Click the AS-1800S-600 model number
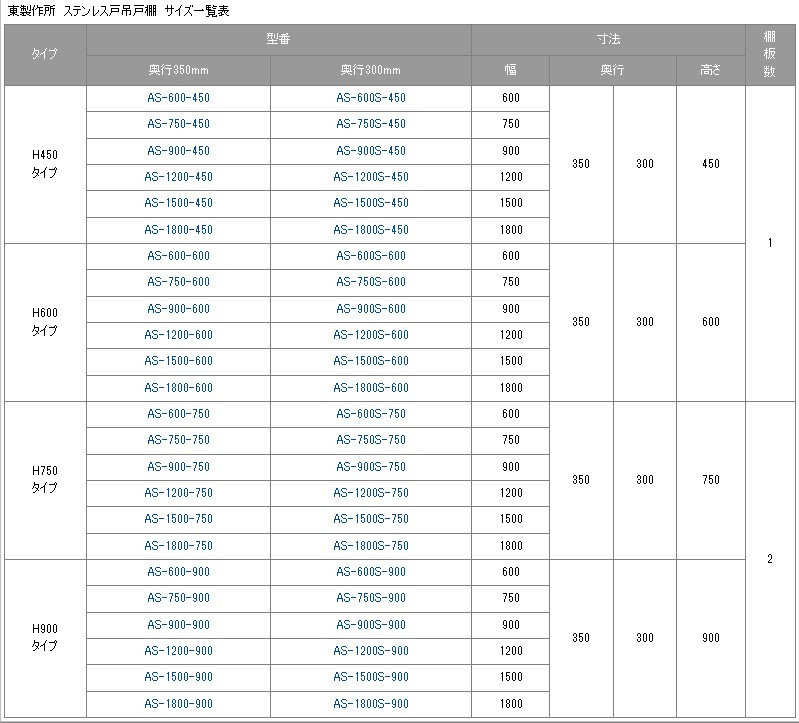Viewport: 799px width, 723px height. [370, 388]
